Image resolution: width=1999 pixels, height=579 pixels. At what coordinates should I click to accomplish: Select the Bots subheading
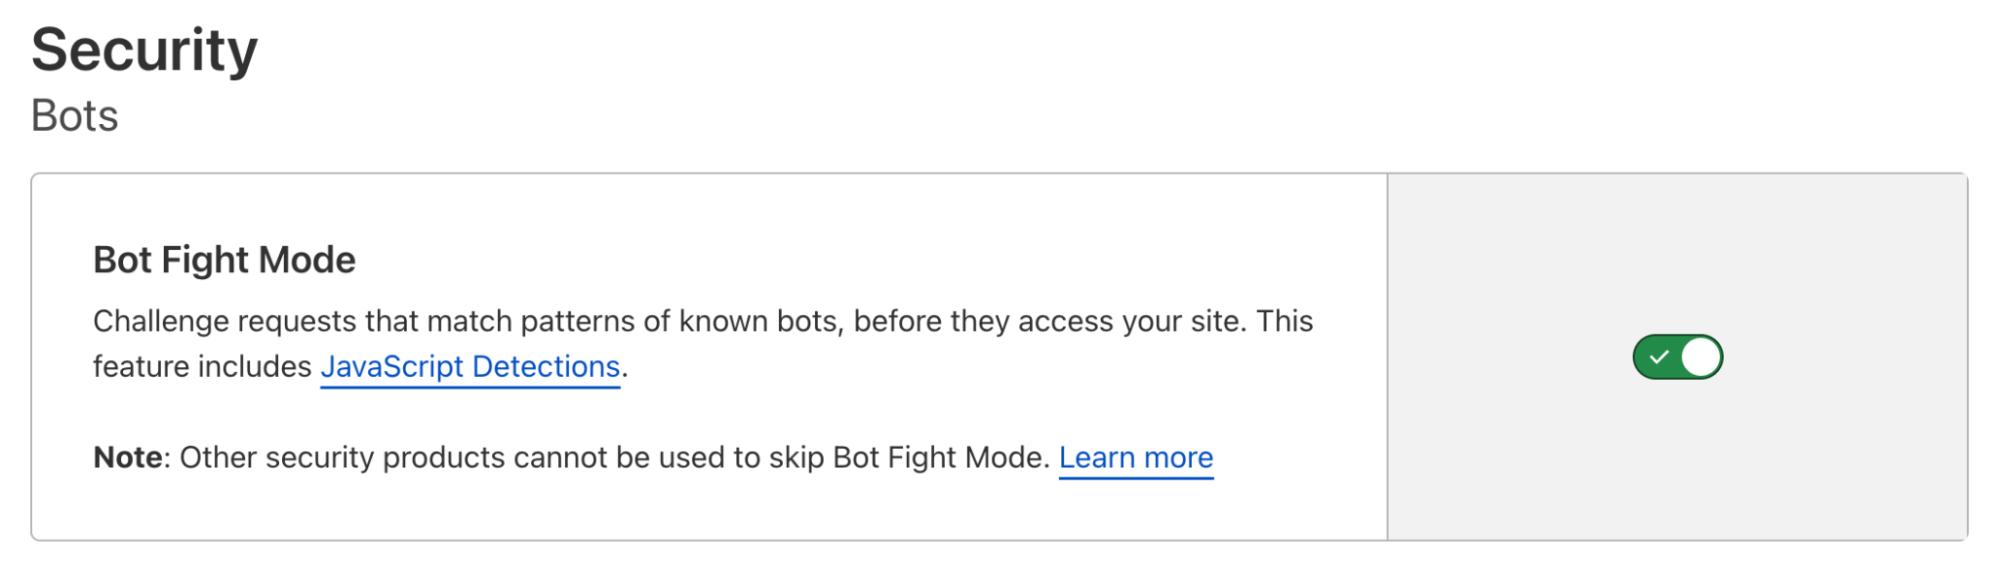(75, 116)
